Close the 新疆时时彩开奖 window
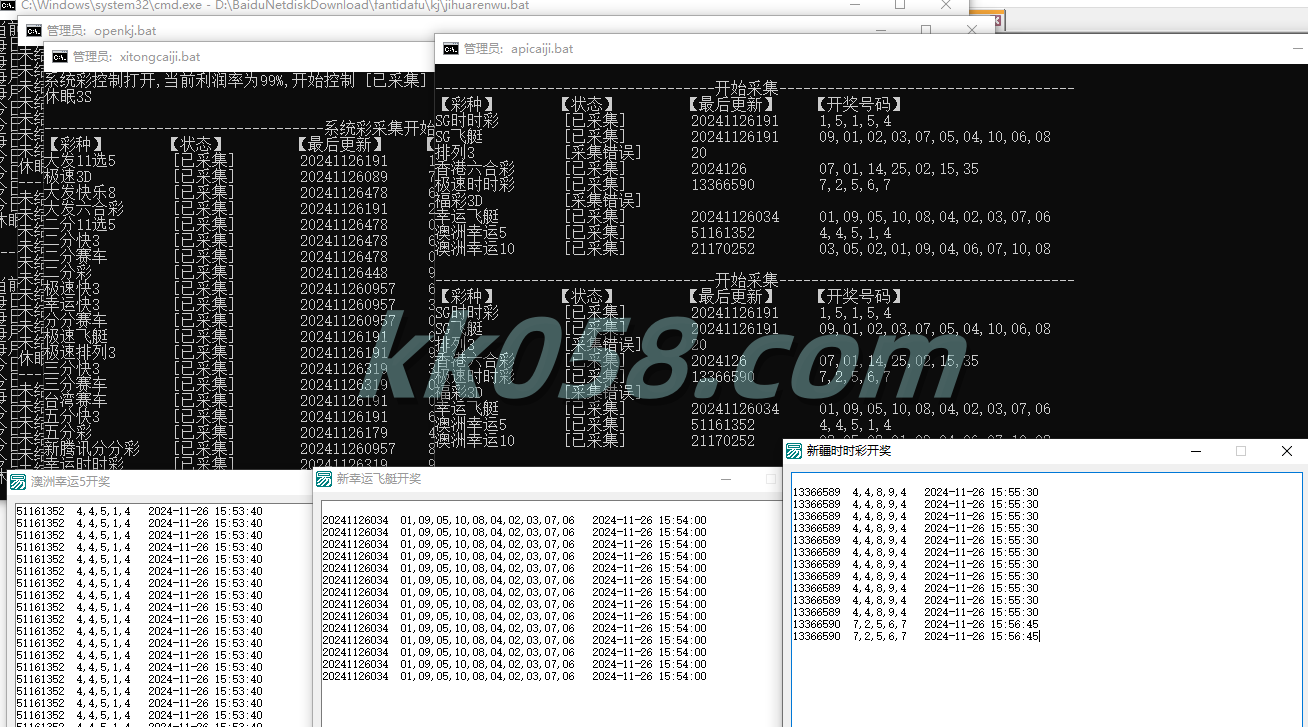Viewport: 1308px width, 727px height. 1286,451
